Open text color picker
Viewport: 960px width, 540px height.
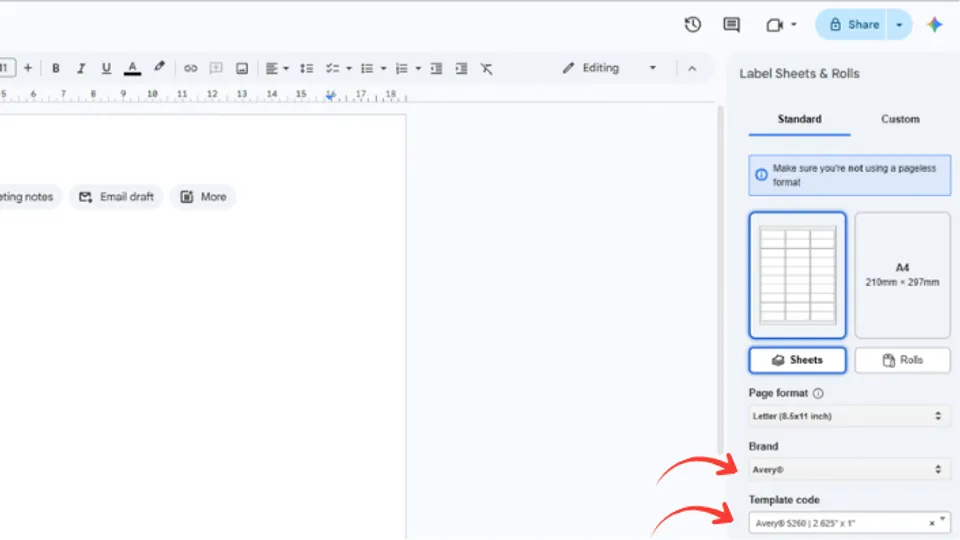[x=132, y=68]
